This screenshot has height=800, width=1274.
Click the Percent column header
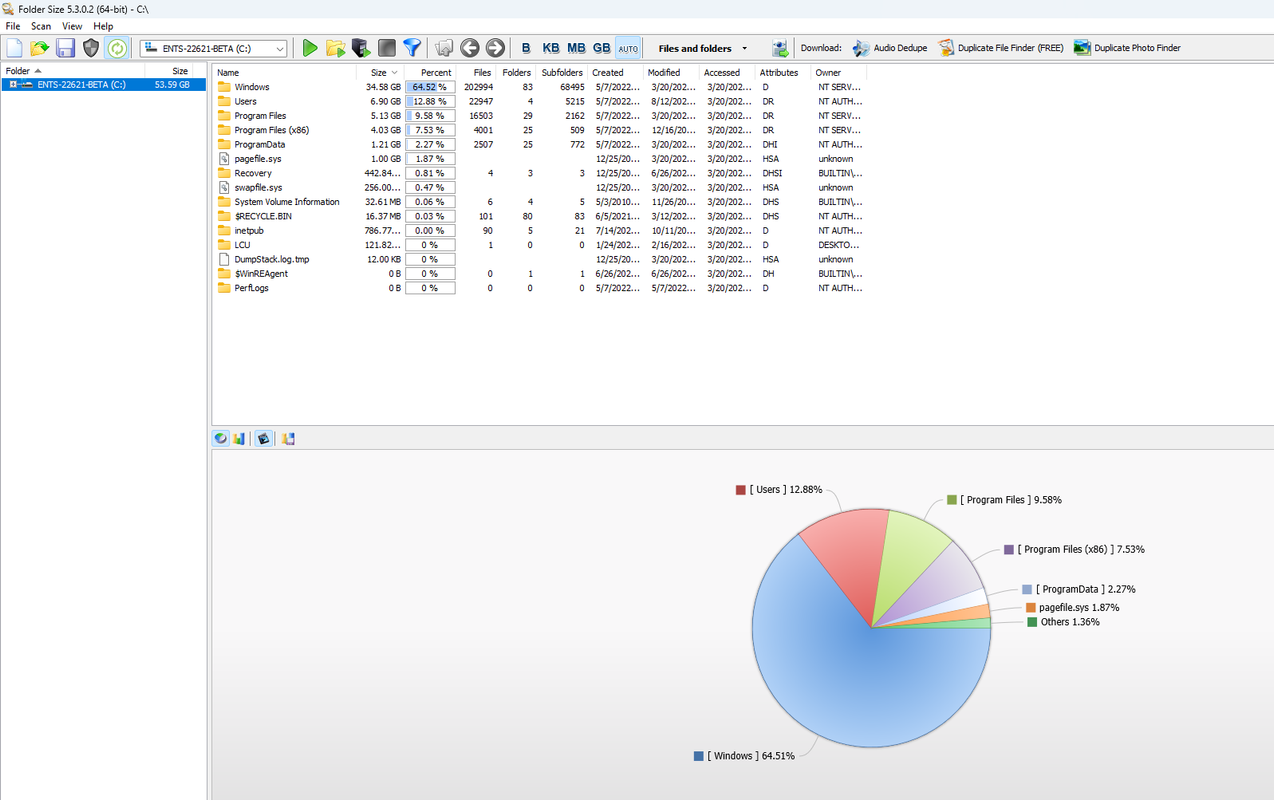430,72
